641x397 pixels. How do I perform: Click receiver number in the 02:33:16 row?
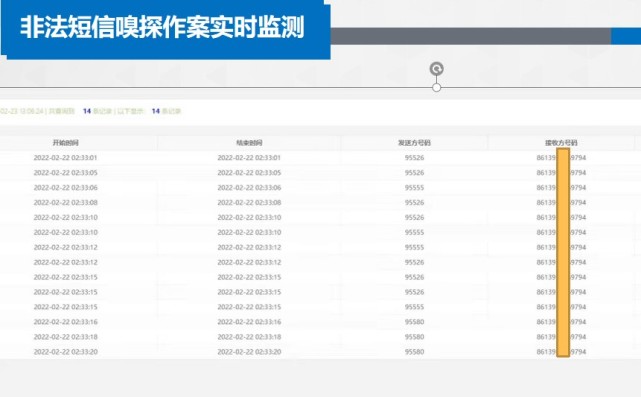561,322
